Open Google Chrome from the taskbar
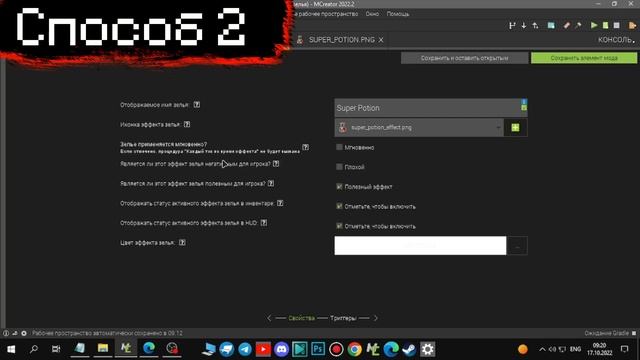The height and width of the screenshot is (360, 640). click(355, 349)
